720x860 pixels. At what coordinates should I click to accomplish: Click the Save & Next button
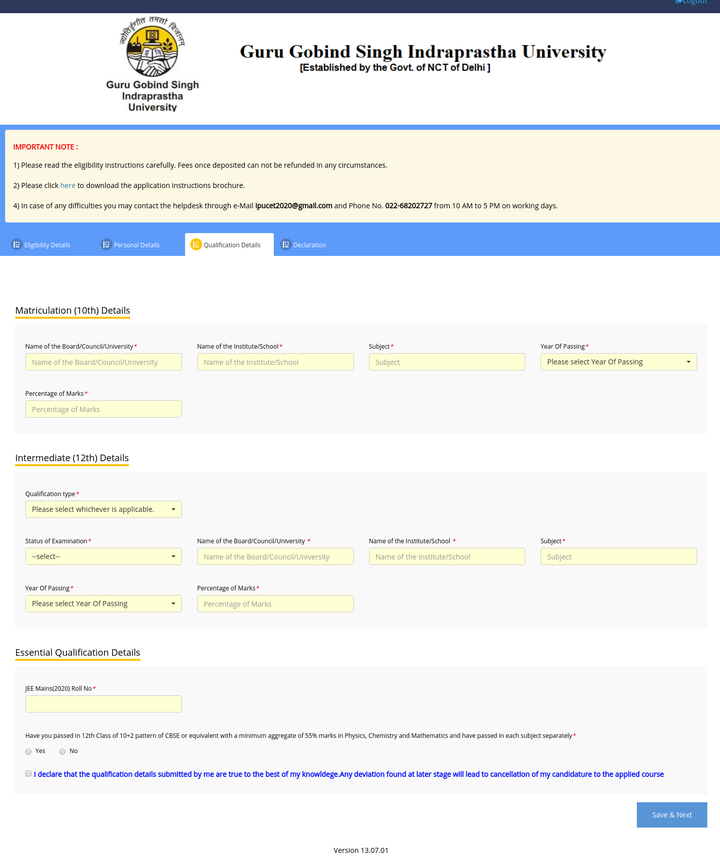point(672,815)
